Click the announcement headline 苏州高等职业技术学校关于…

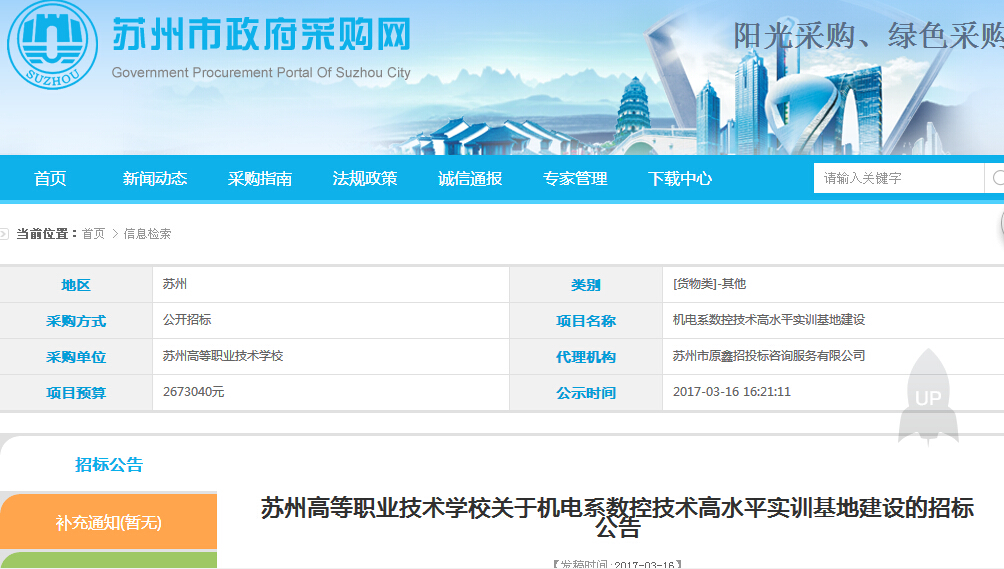pos(617,517)
